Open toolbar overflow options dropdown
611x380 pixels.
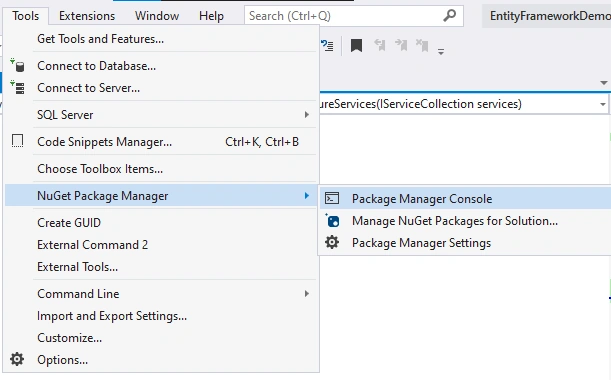441,51
